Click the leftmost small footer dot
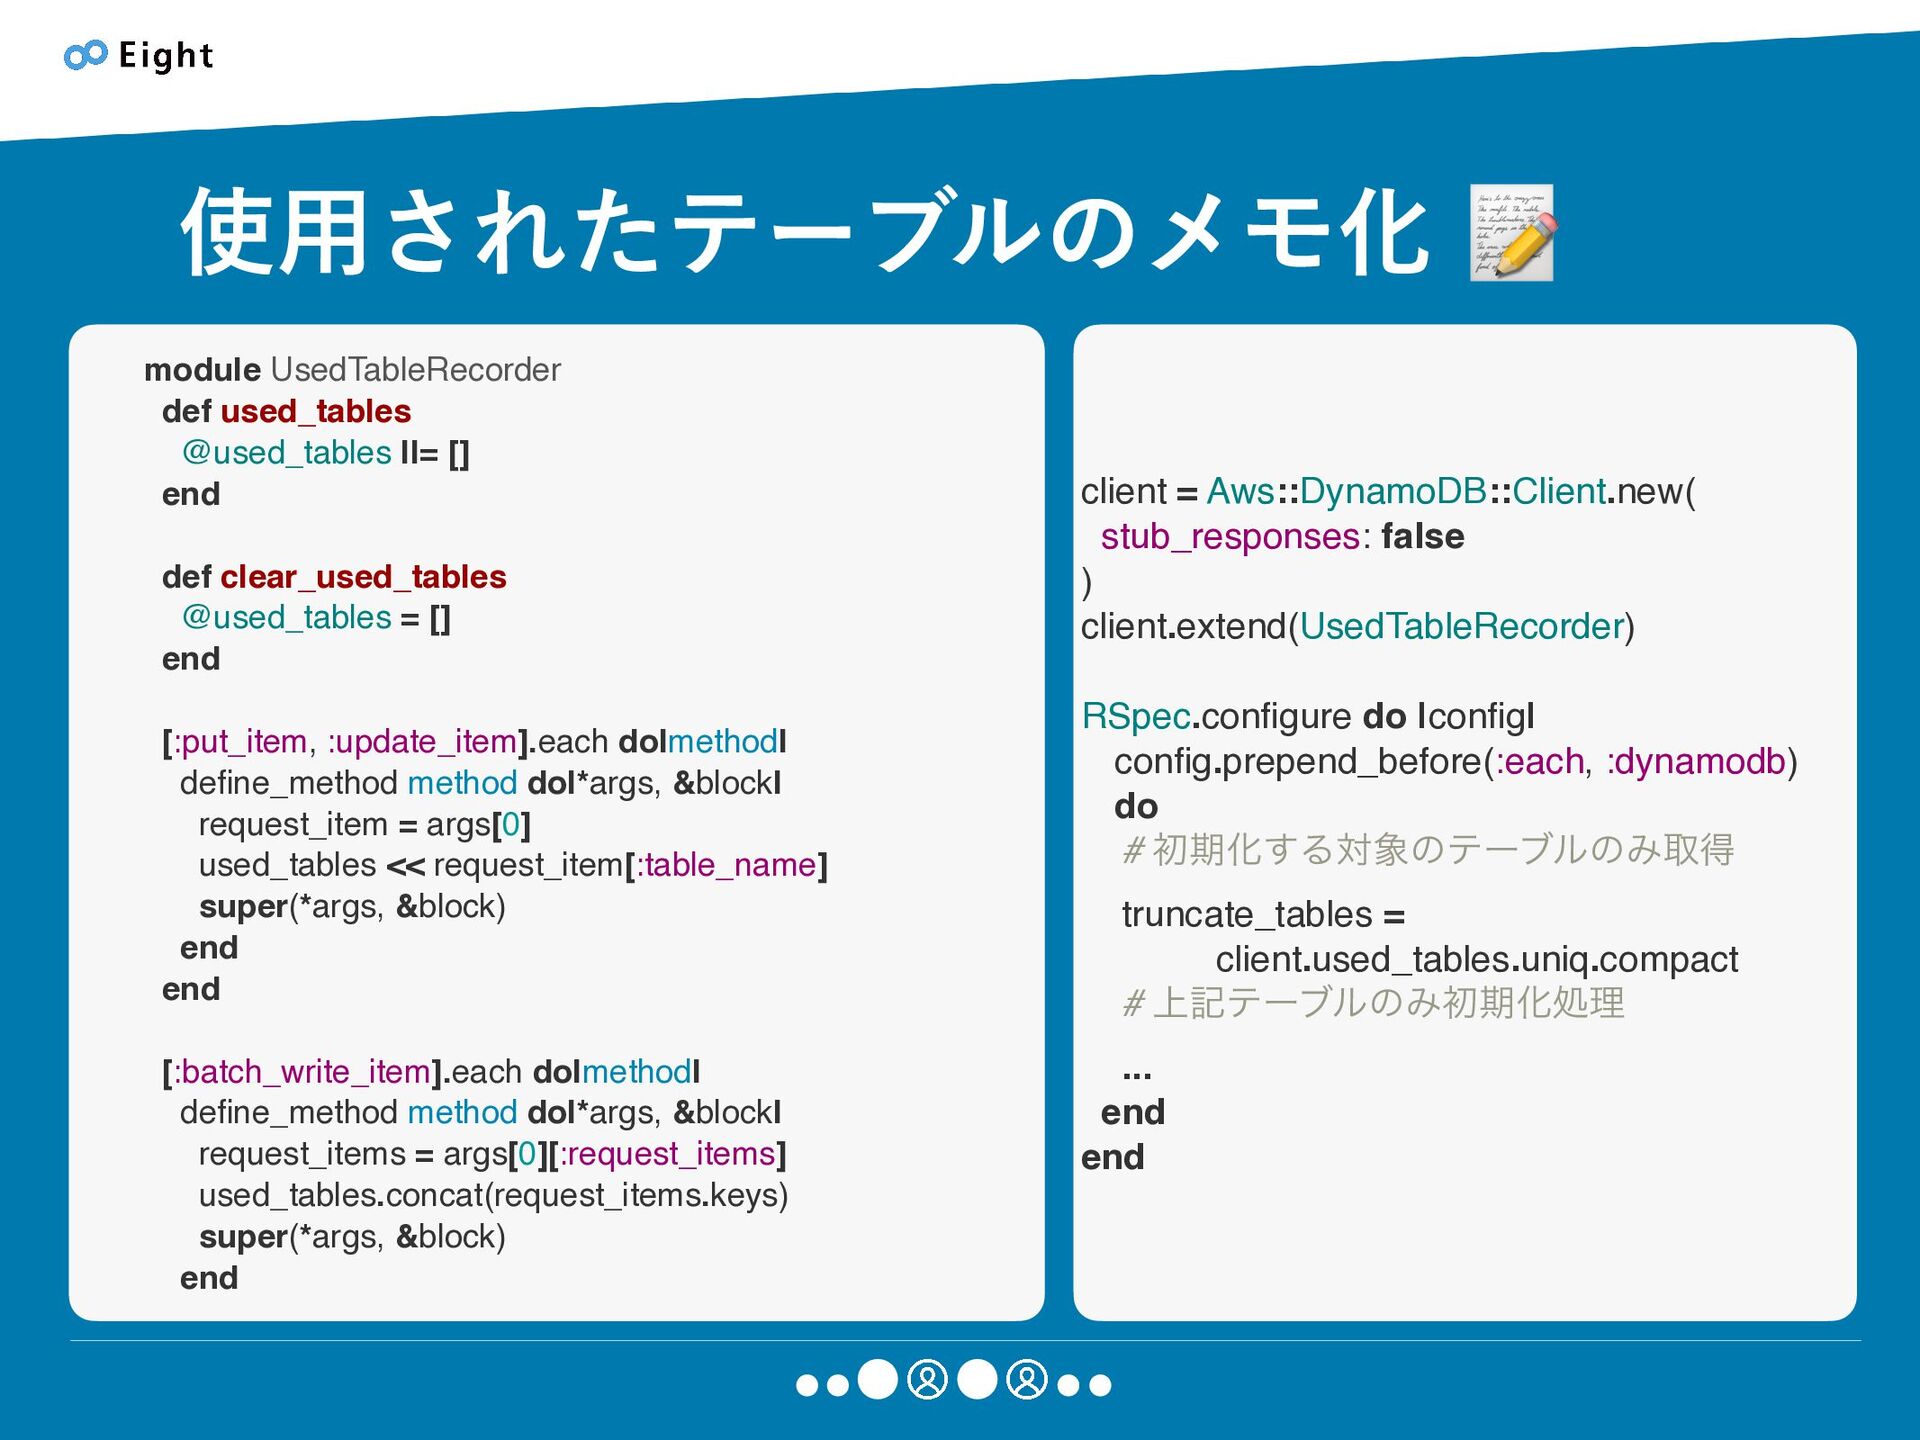 click(x=807, y=1385)
